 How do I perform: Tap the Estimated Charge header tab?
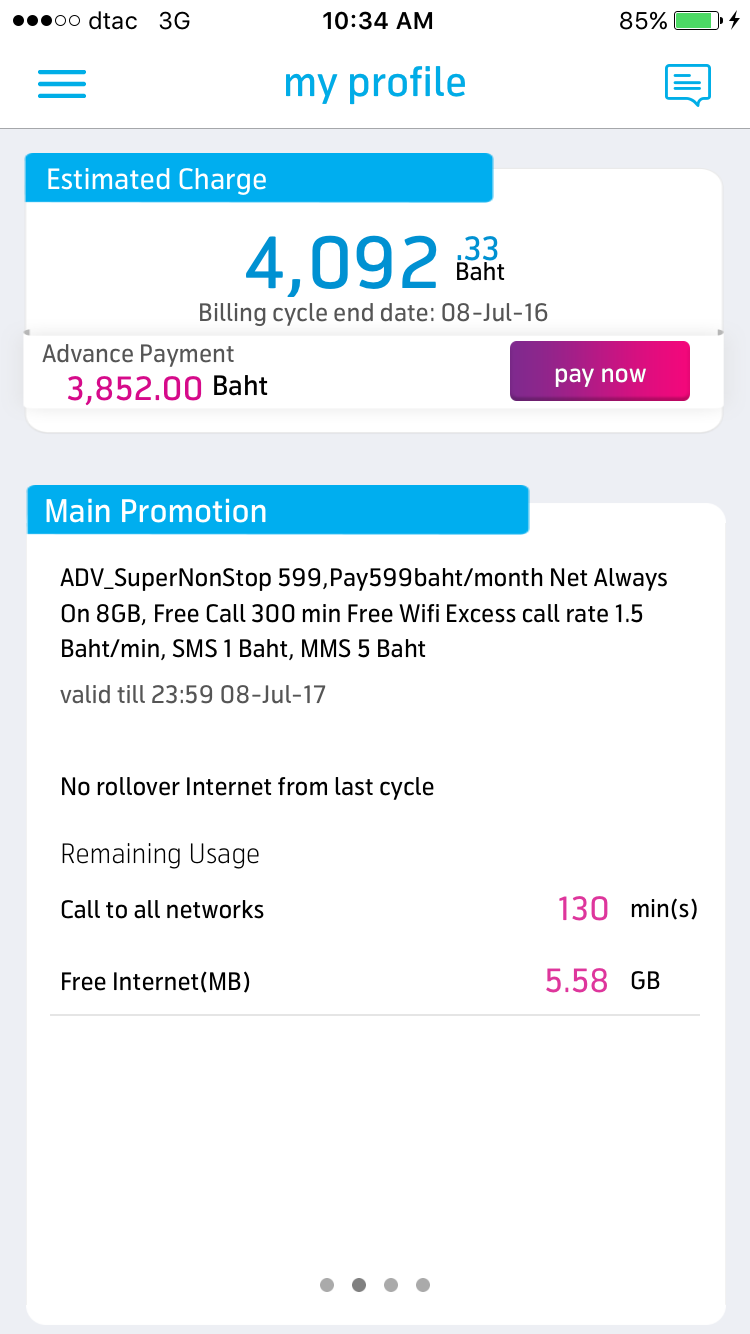tap(258, 179)
